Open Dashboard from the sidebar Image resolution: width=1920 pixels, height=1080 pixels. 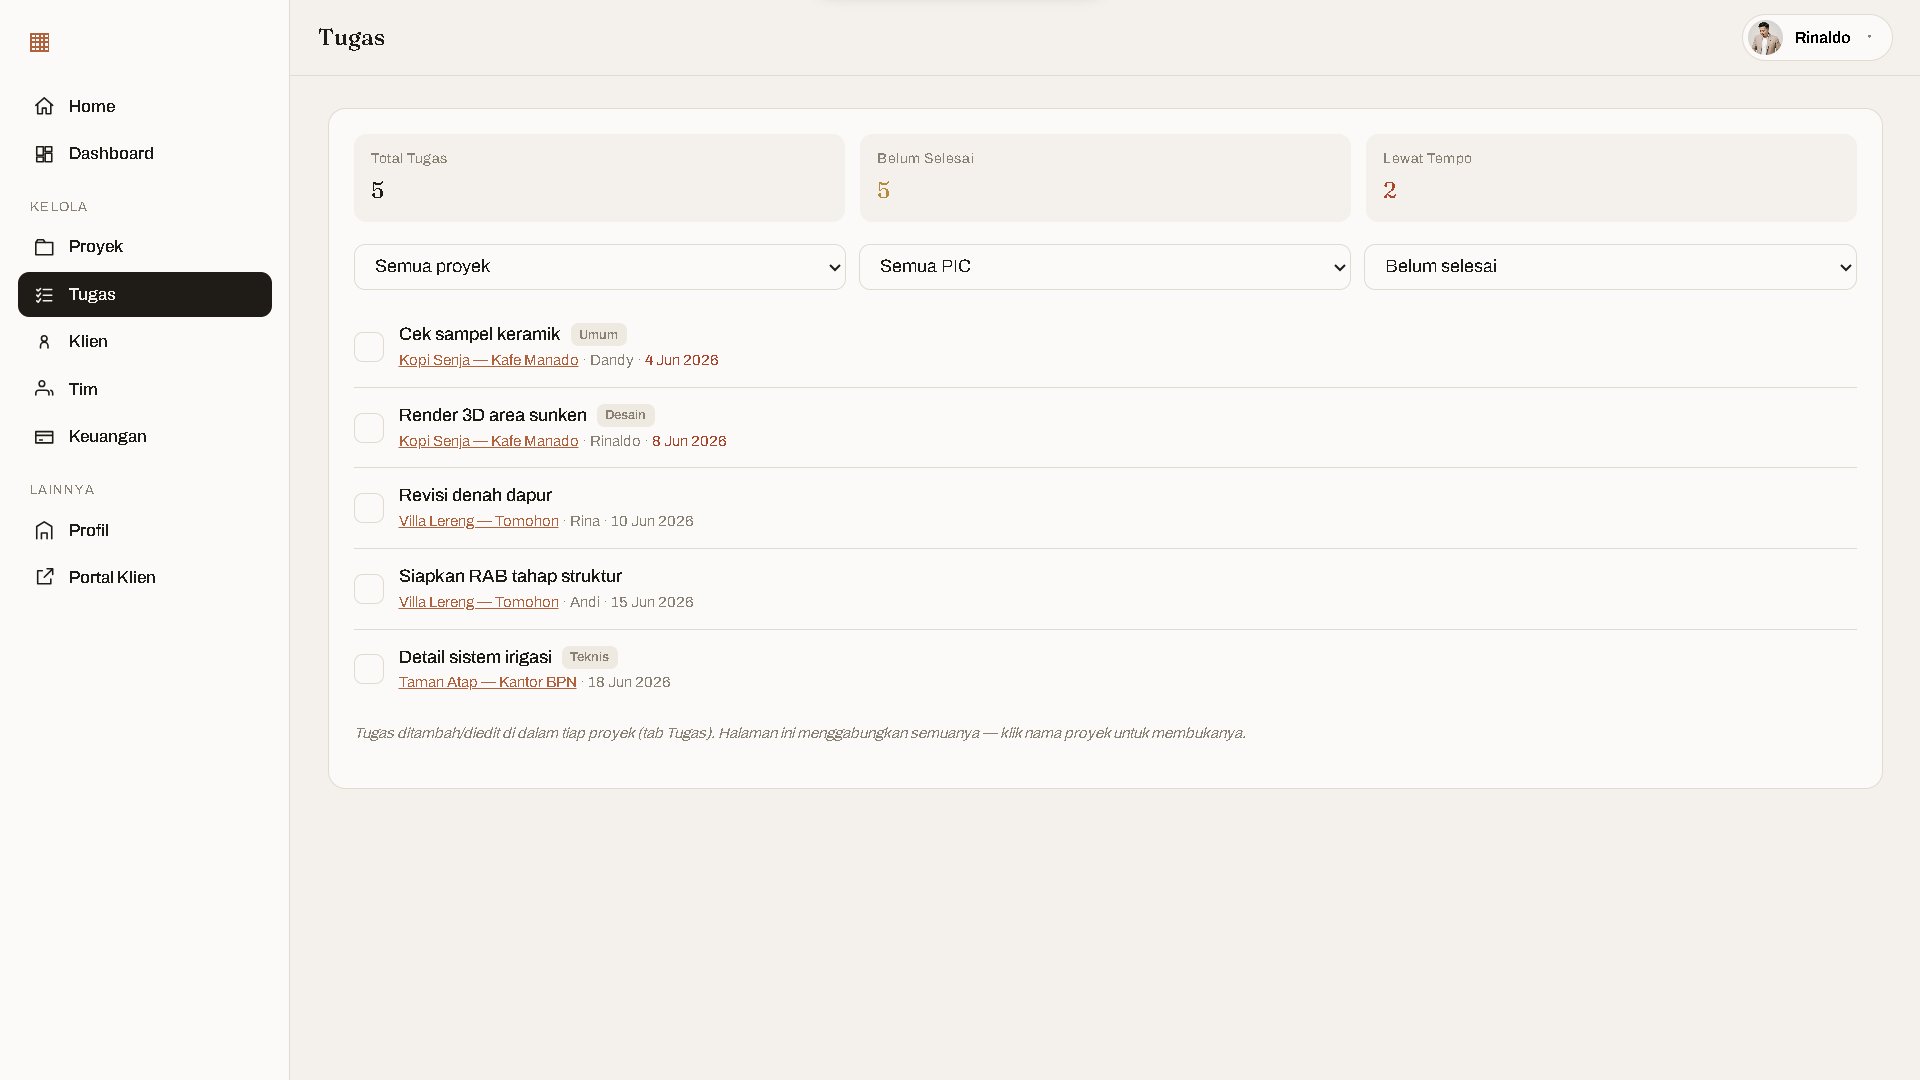click(145, 154)
